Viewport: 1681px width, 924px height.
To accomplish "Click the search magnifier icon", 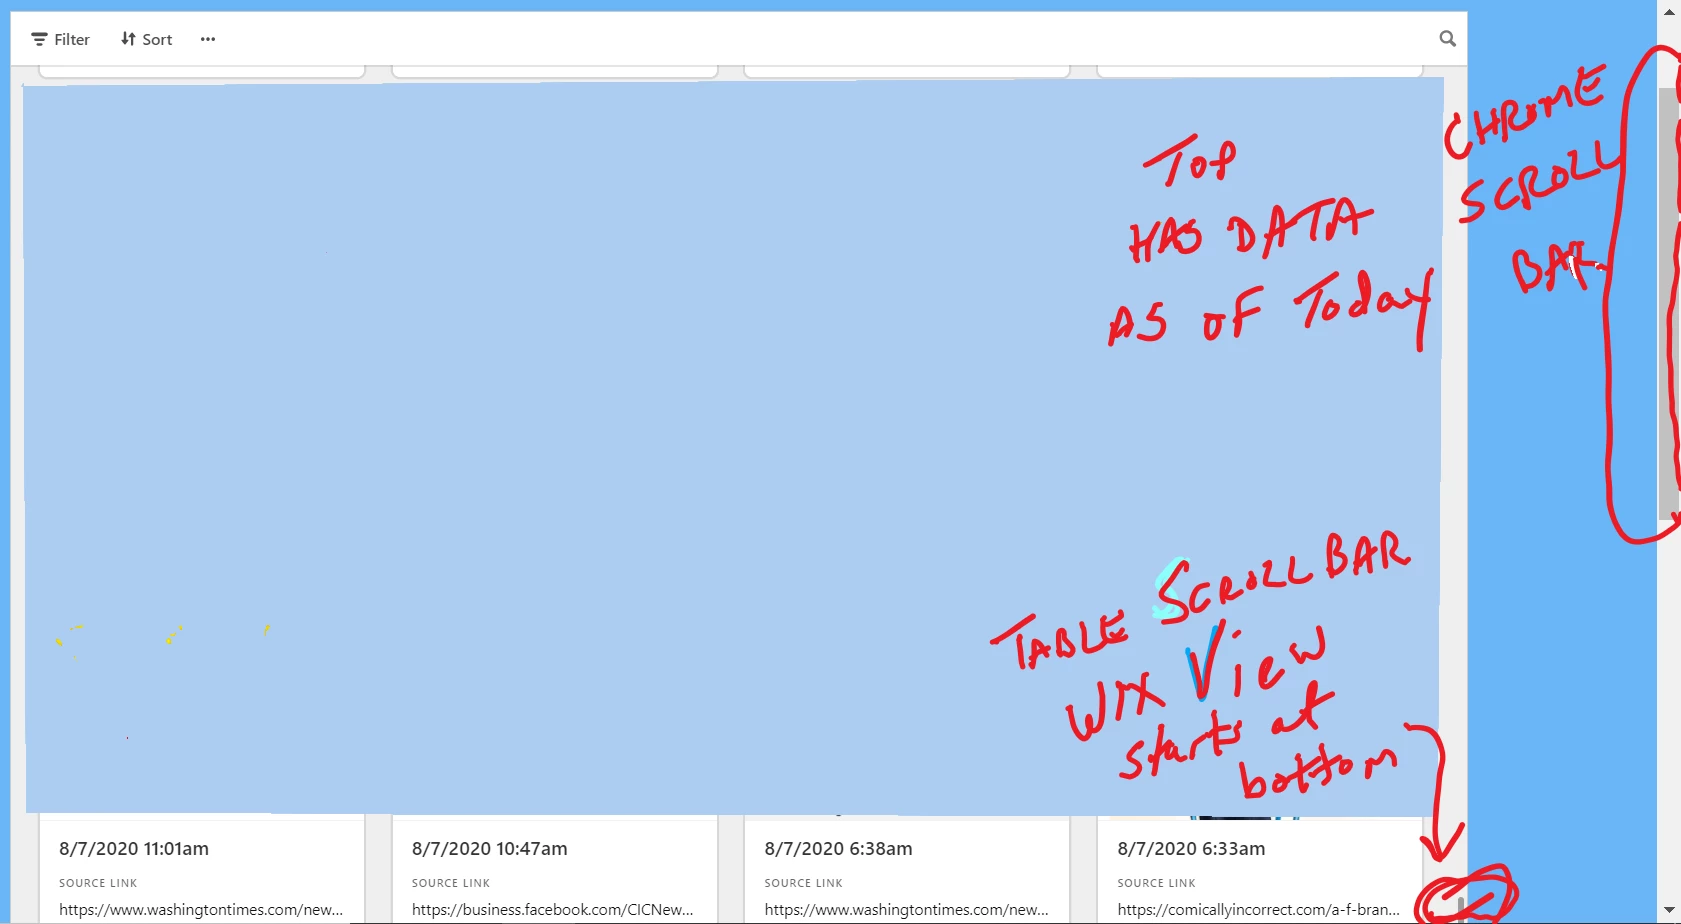I will coord(1447,38).
